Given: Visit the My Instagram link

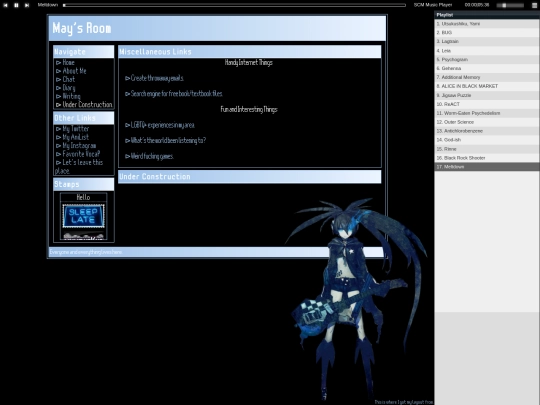Looking at the screenshot, I should coord(79,146).
